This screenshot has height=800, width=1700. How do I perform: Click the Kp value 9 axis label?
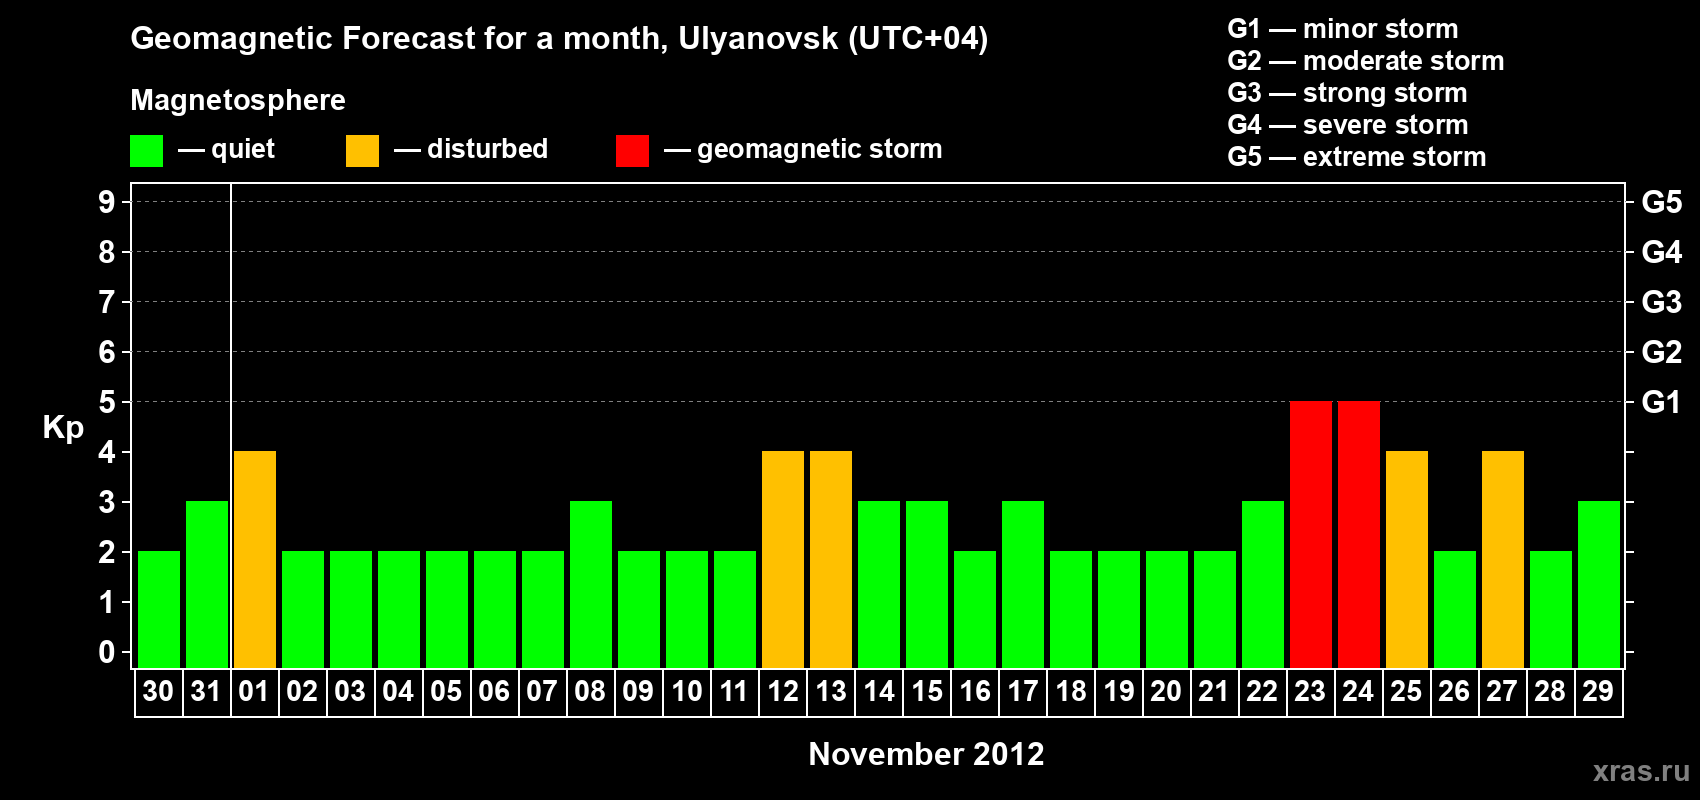click(107, 202)
